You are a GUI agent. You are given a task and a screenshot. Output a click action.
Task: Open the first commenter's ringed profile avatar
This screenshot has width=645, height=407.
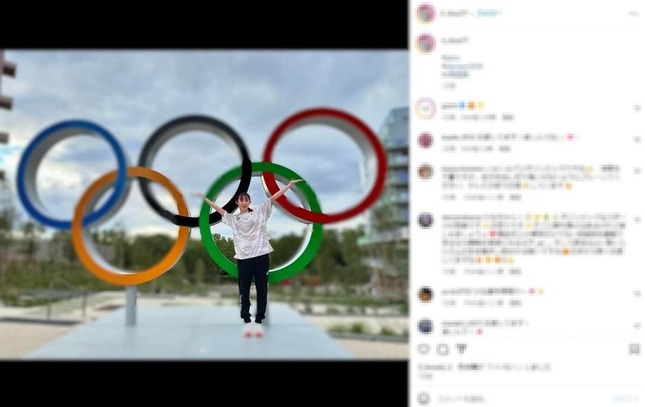coord(426,109)
